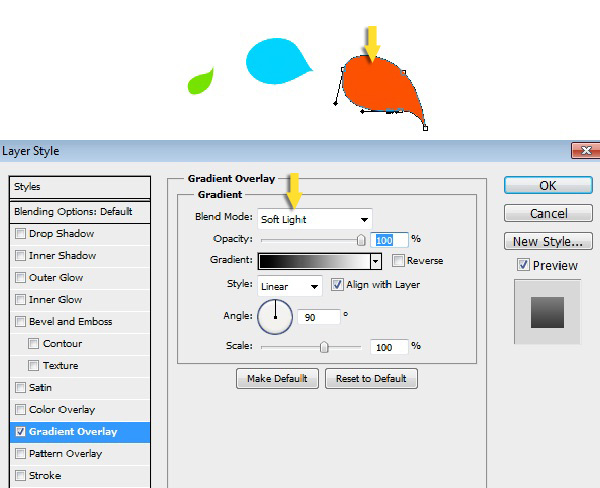Click the small green leaf shape
This screenshot has width=600, height=488.
tap(201, 82)
